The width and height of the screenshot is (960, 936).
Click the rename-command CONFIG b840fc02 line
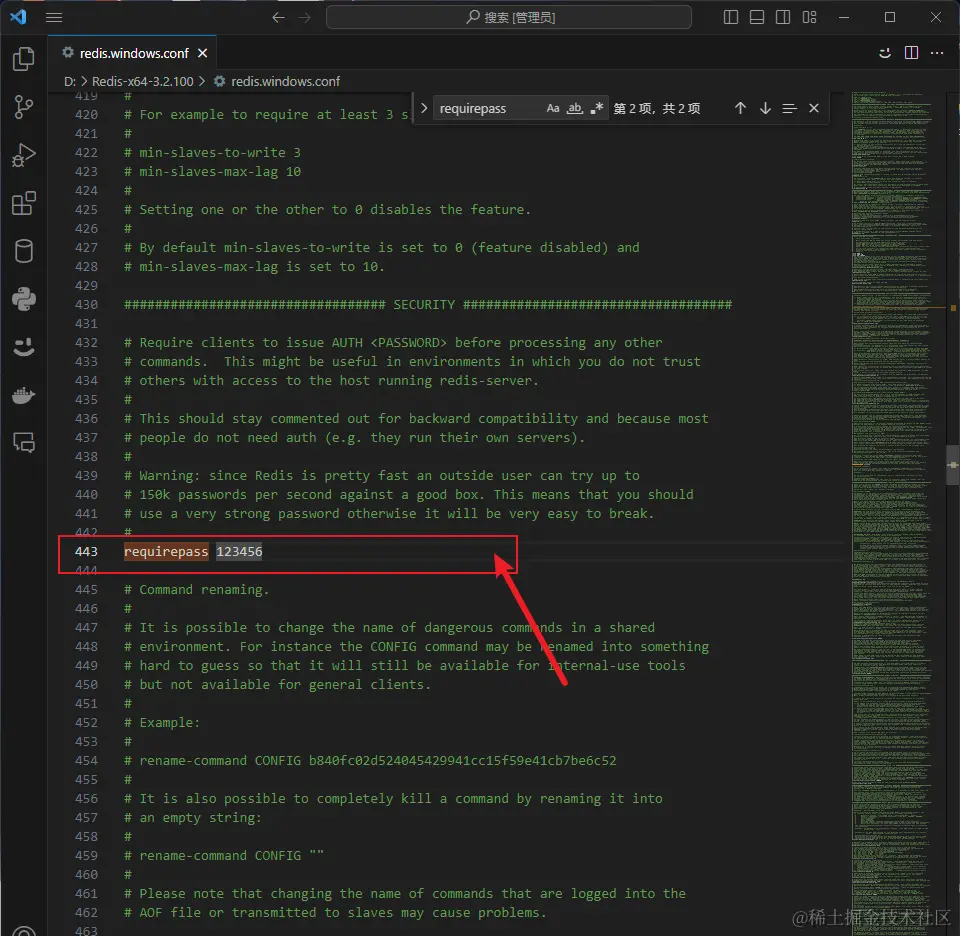370,760
